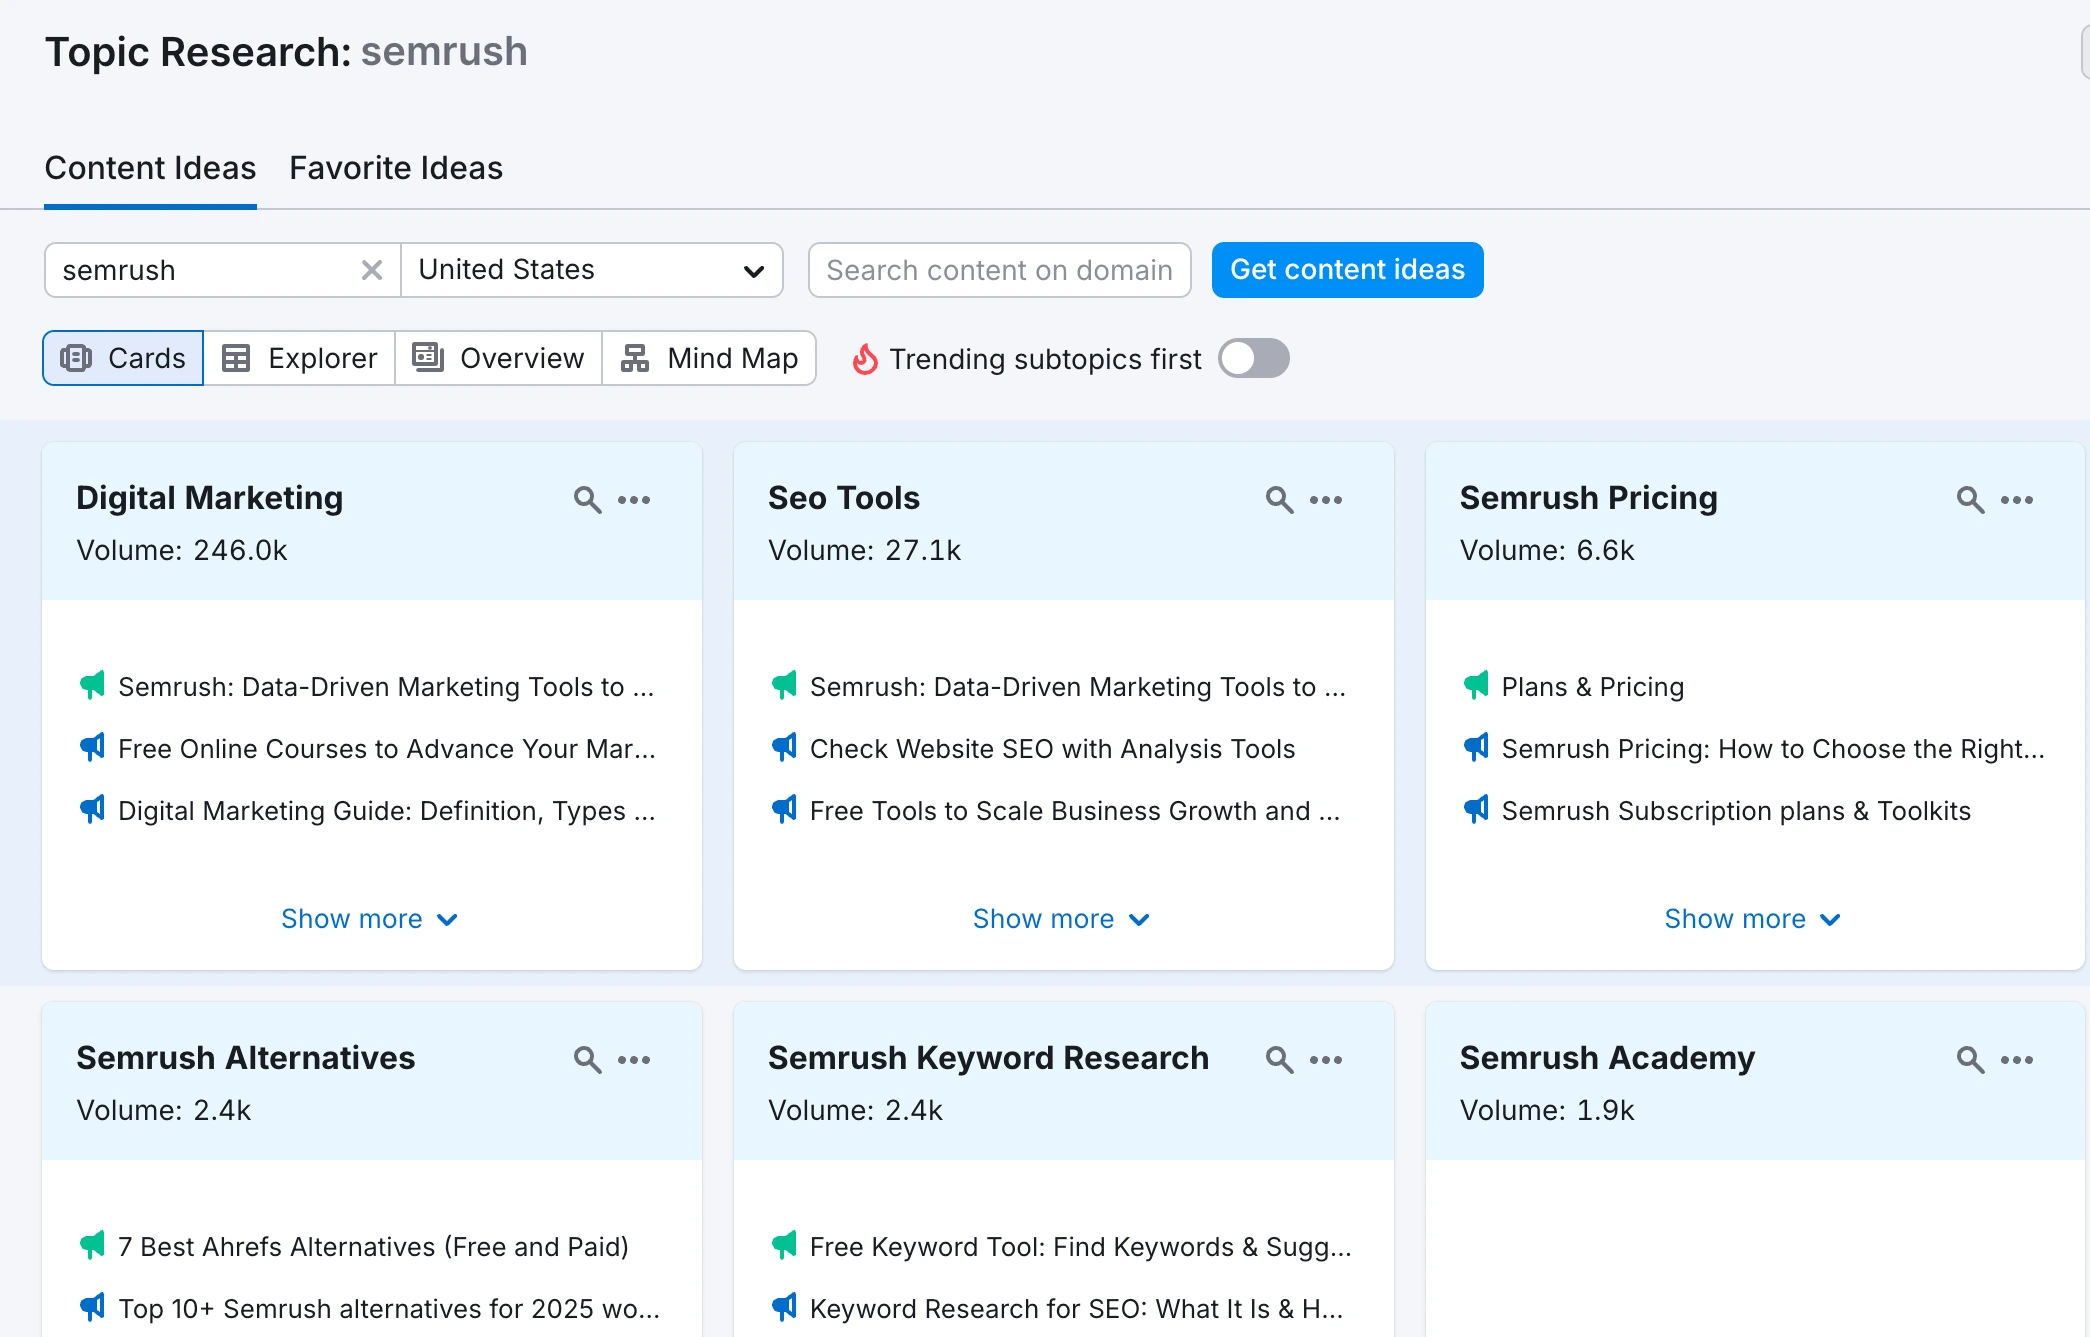Click the Search content on domain field
This screenshot has width=2090, height=1337.
pyautogui.click(x=999, y=270)
